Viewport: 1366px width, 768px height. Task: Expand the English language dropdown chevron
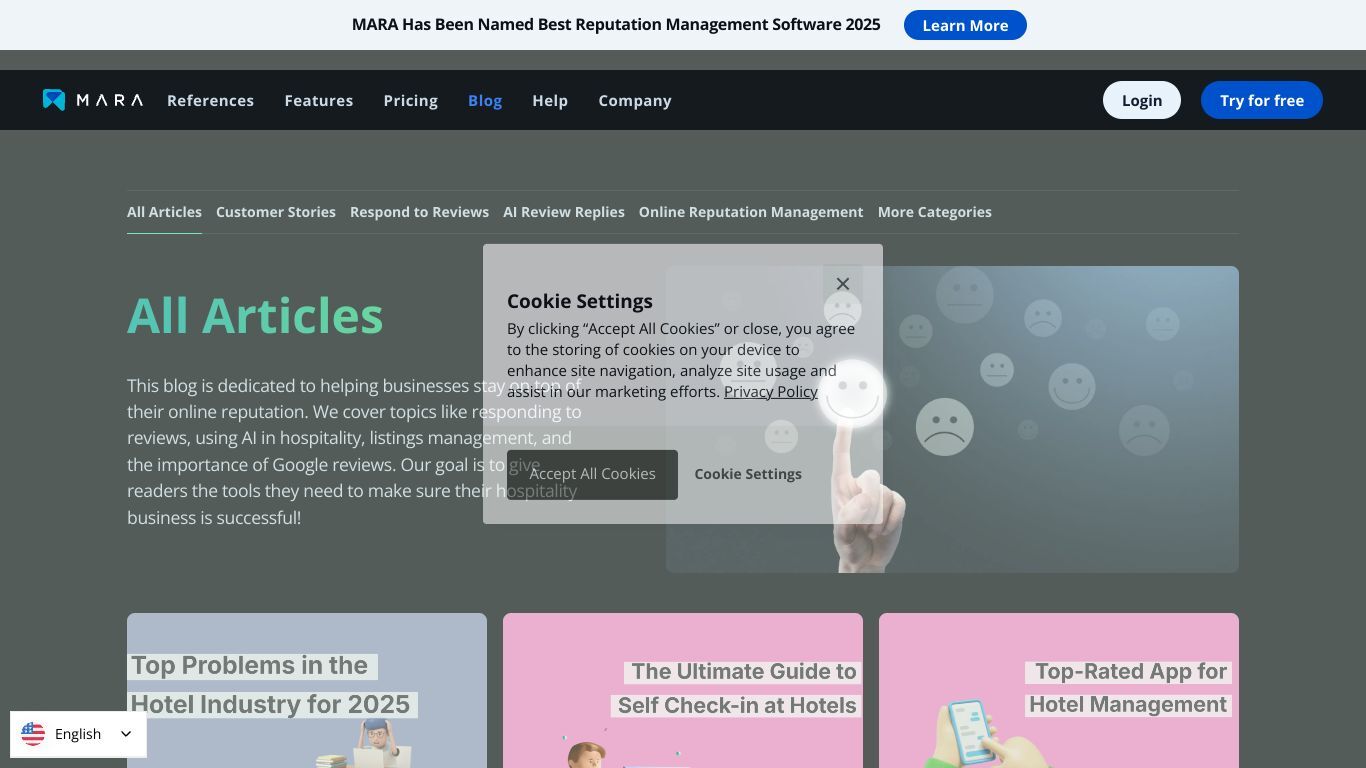tap(126, 734)
